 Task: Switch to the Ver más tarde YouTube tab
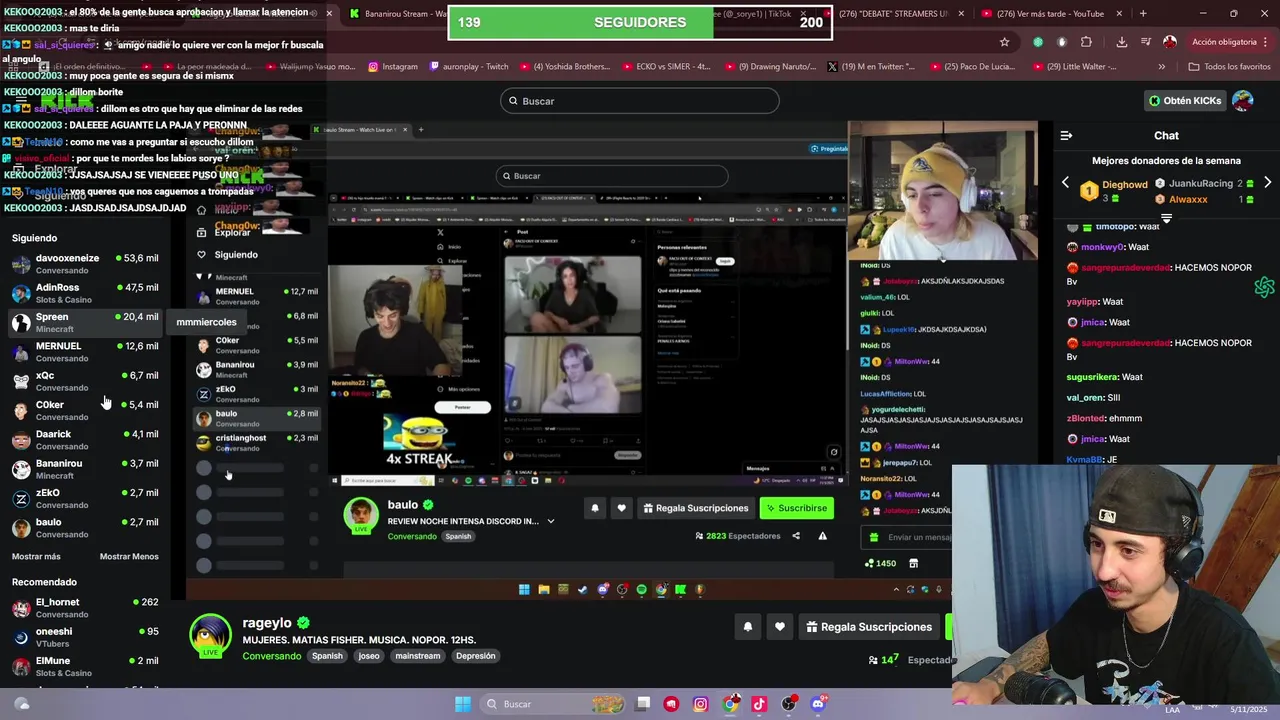[x=1052, y=13]
